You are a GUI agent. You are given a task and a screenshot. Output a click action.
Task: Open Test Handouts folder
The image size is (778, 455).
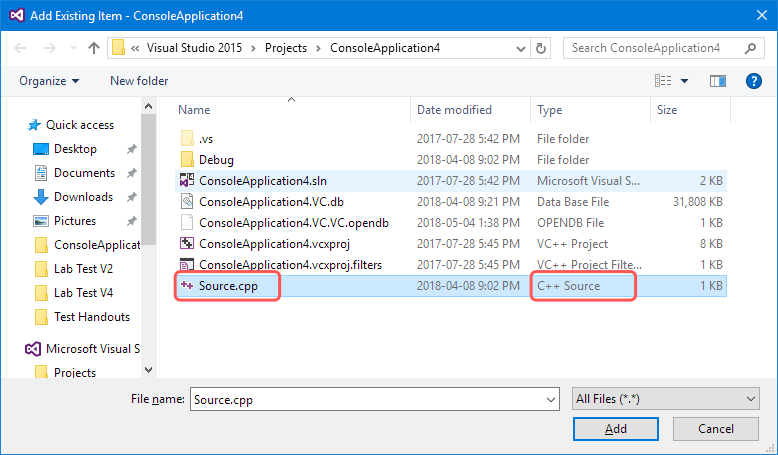92,317
